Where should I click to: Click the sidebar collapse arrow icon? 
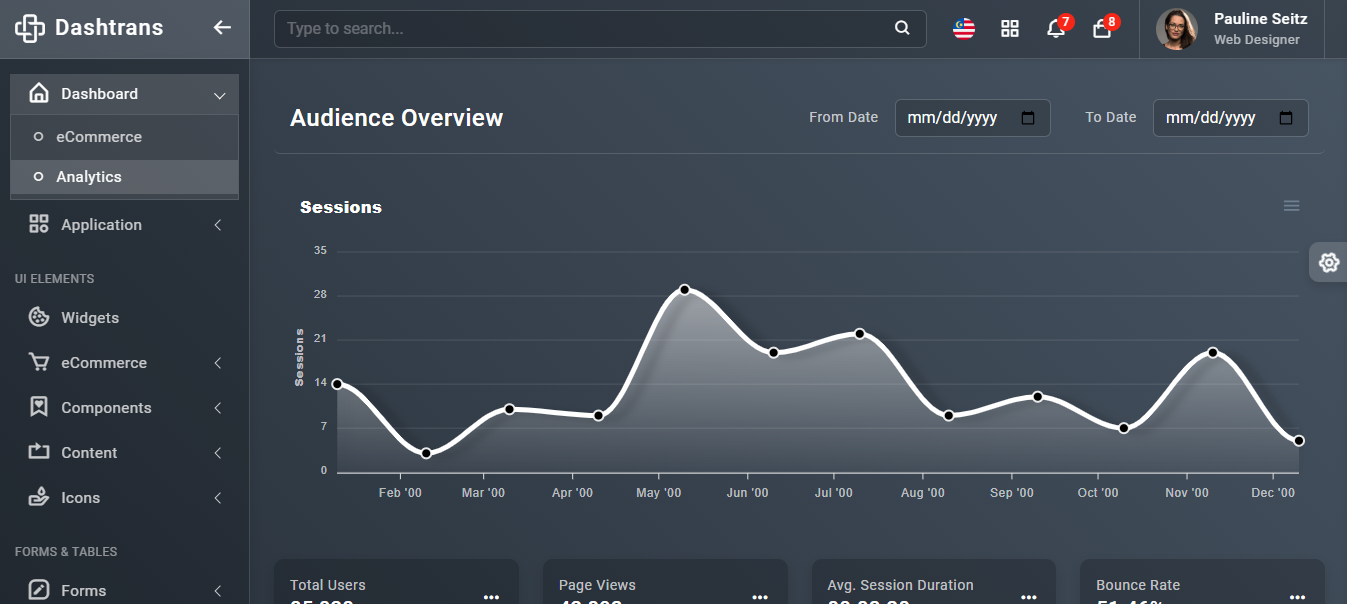222,28
